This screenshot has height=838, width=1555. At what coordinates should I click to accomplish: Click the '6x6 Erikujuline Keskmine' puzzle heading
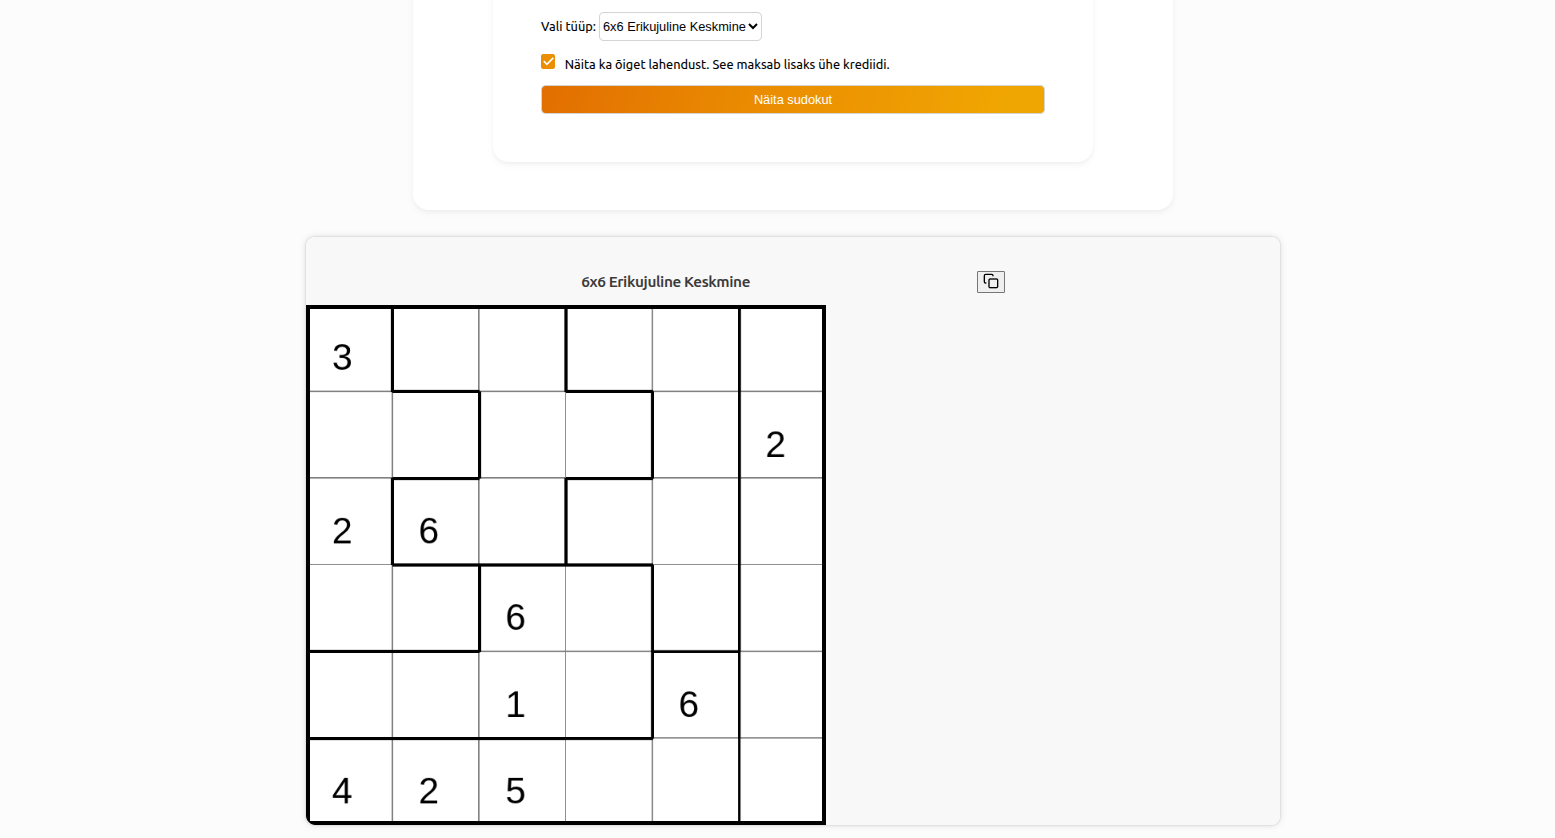665,282
